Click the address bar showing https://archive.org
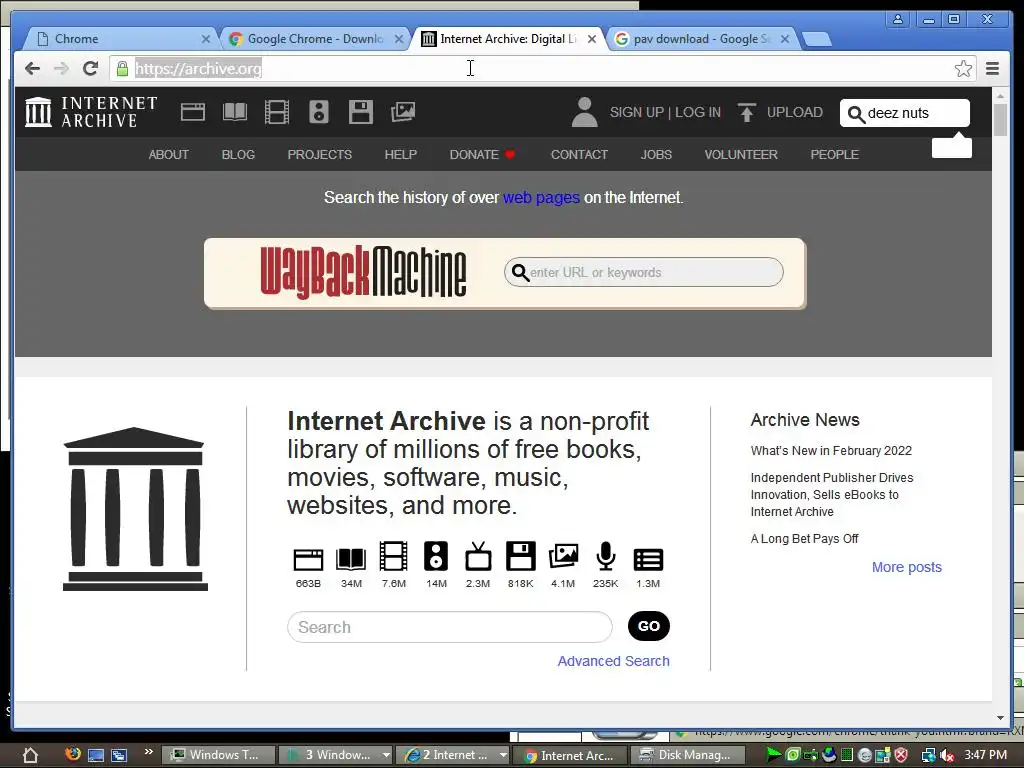The image size is (1024, 768). (x=542, y=69)
